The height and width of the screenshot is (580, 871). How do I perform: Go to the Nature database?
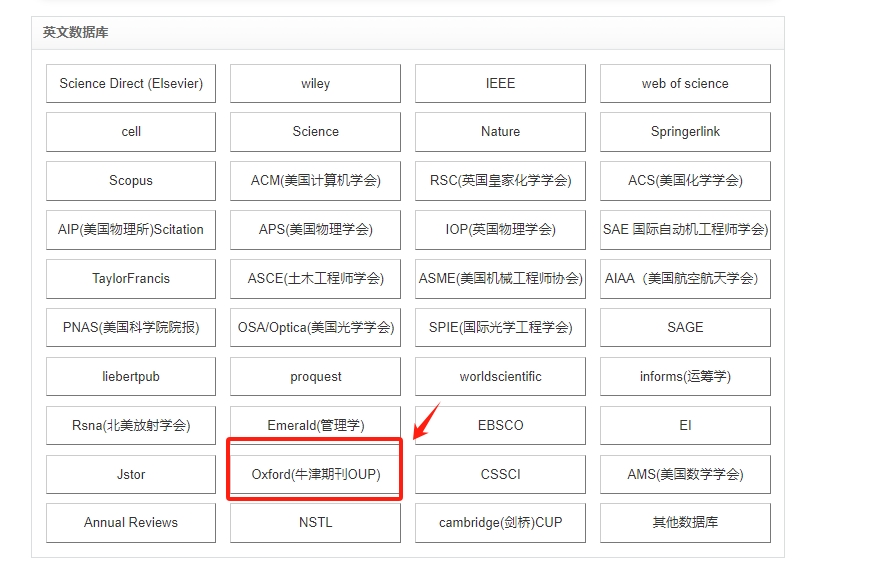[x=500, y=132]
